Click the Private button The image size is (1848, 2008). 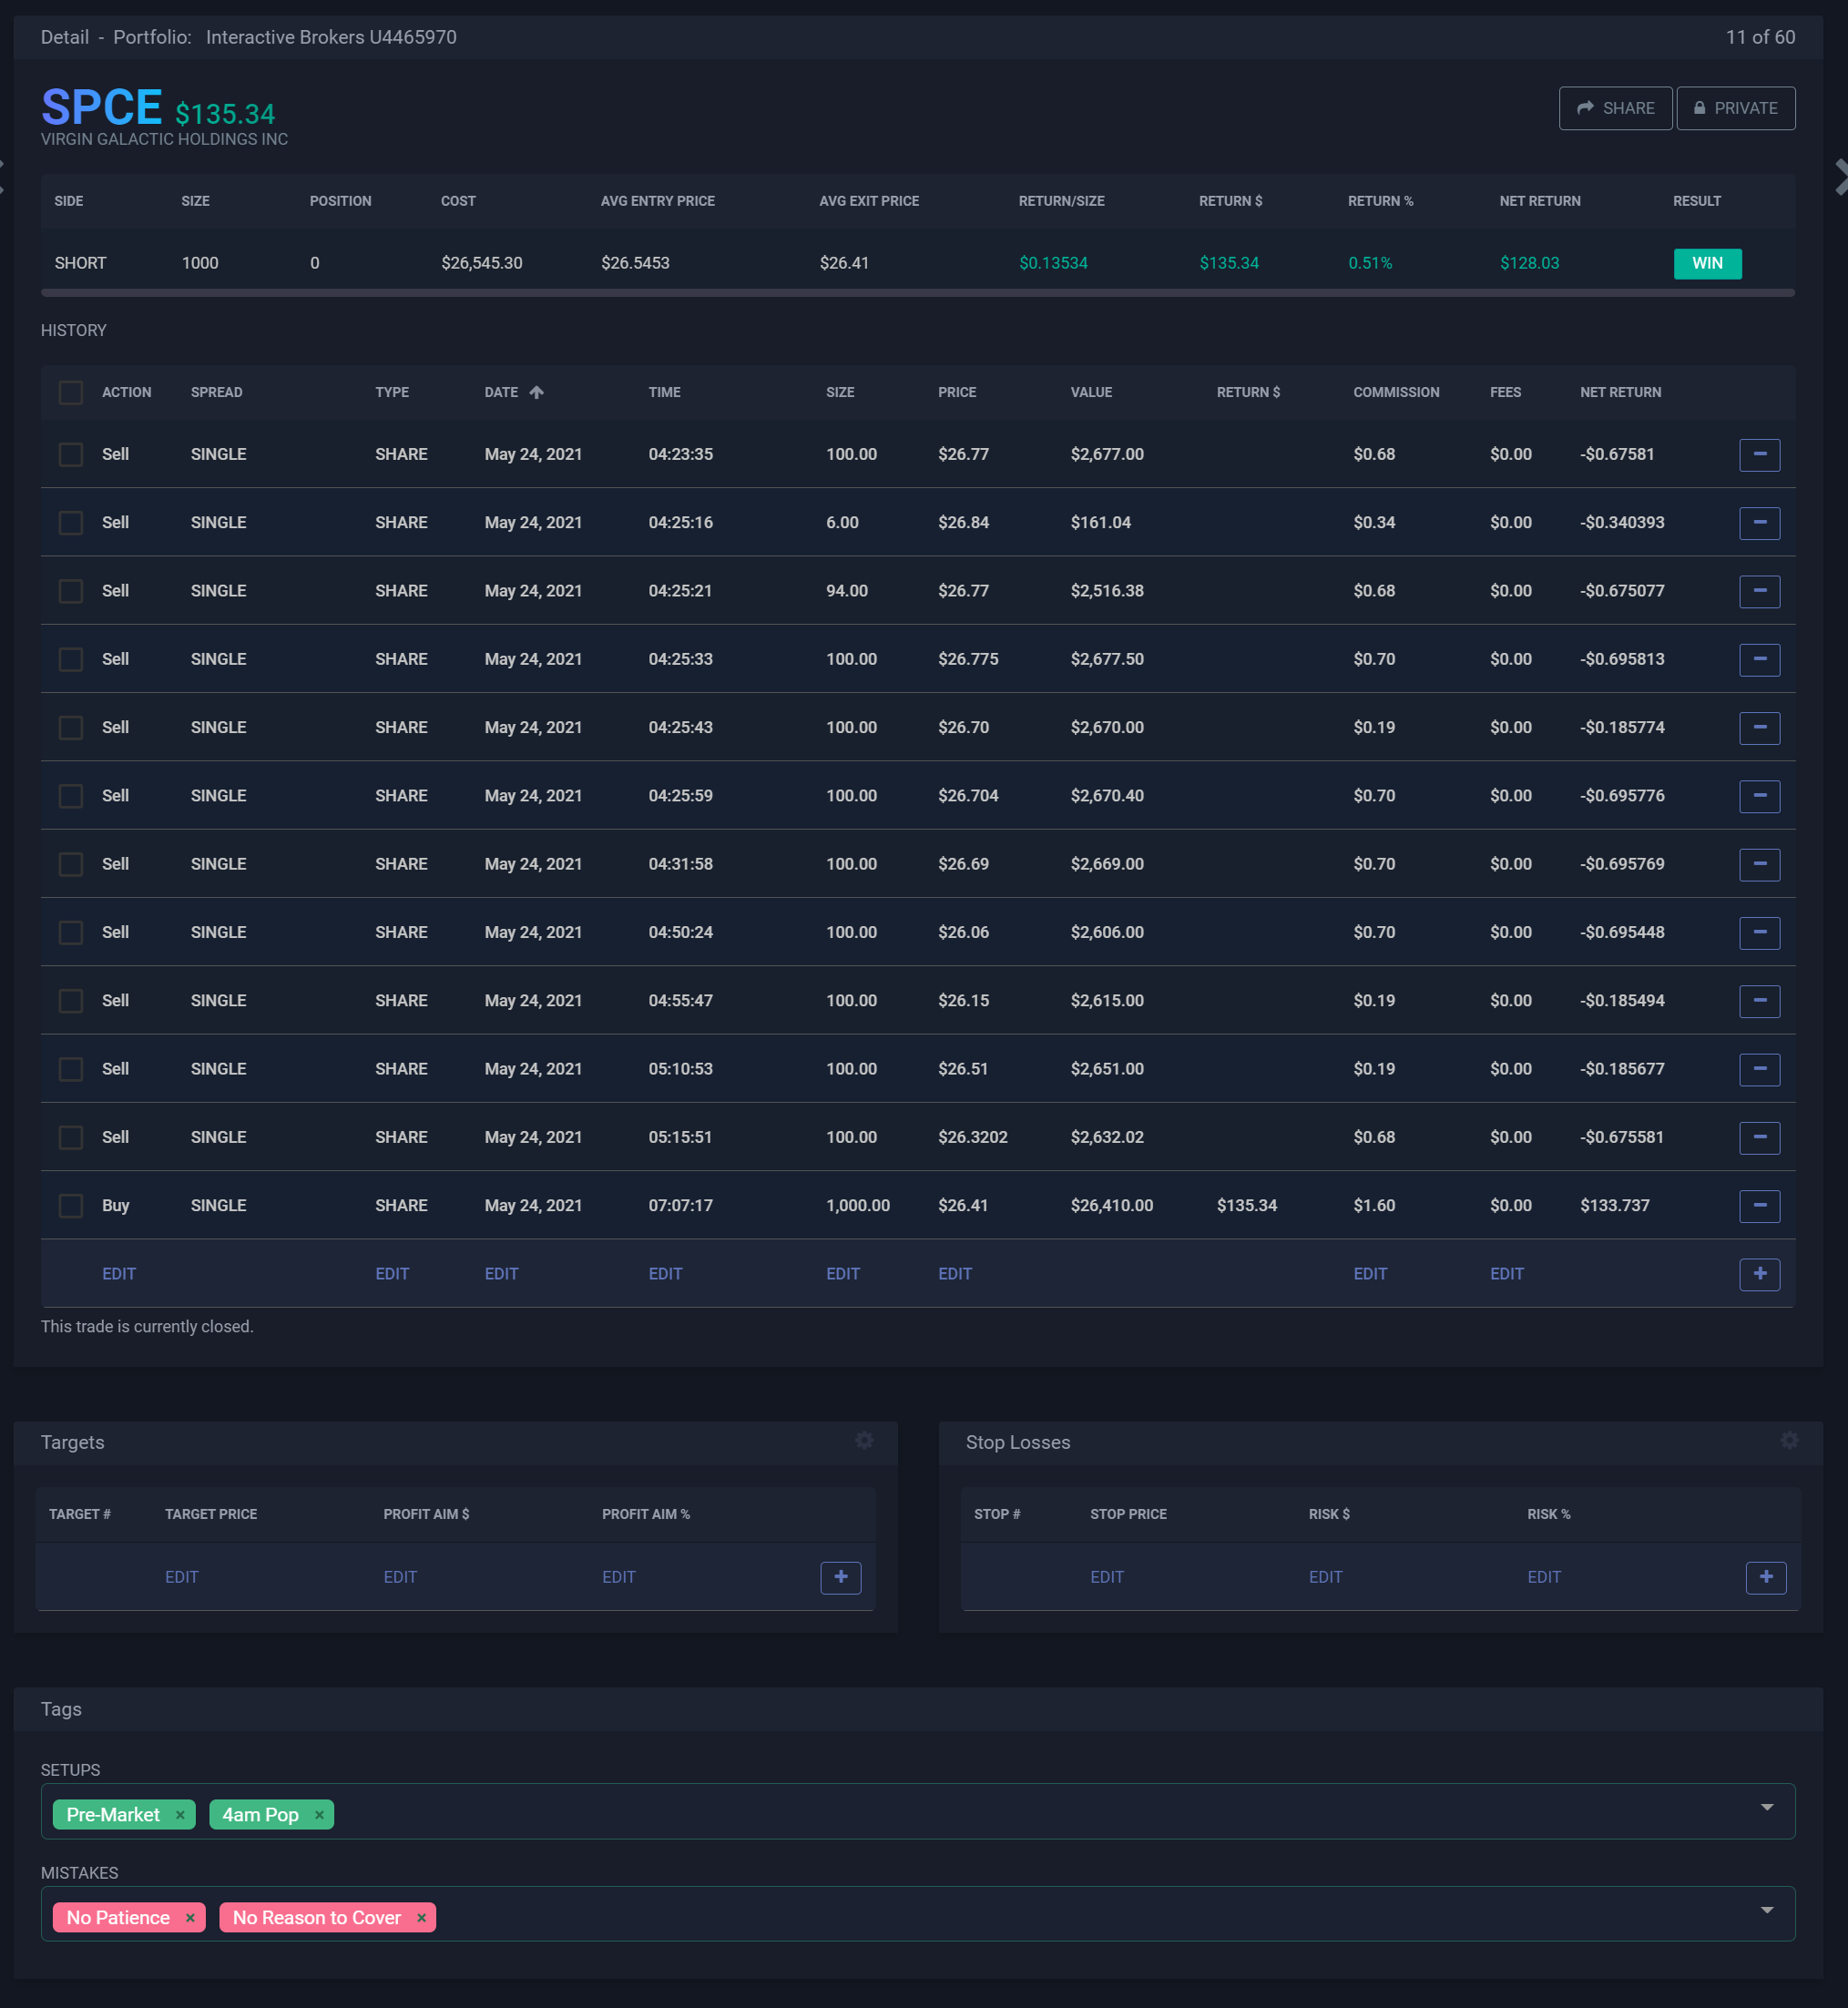pos(1734,108)
